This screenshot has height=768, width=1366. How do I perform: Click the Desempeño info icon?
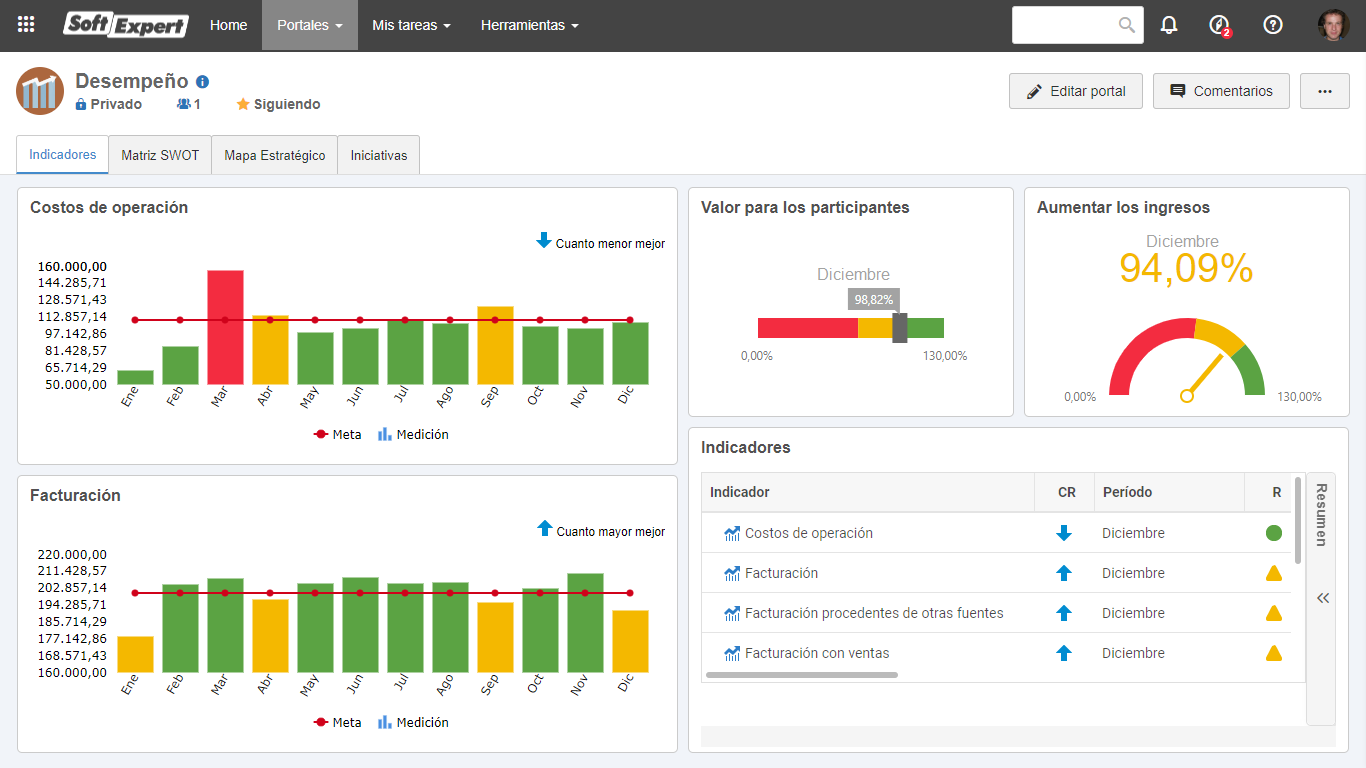[x=202, y=82]
